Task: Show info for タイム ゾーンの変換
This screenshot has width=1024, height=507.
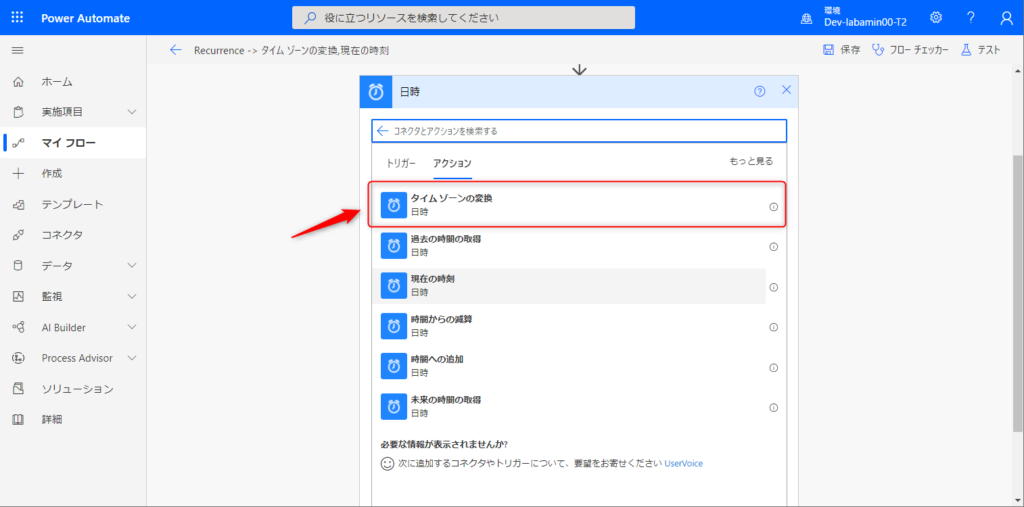Action: click(x=774, y=206)
